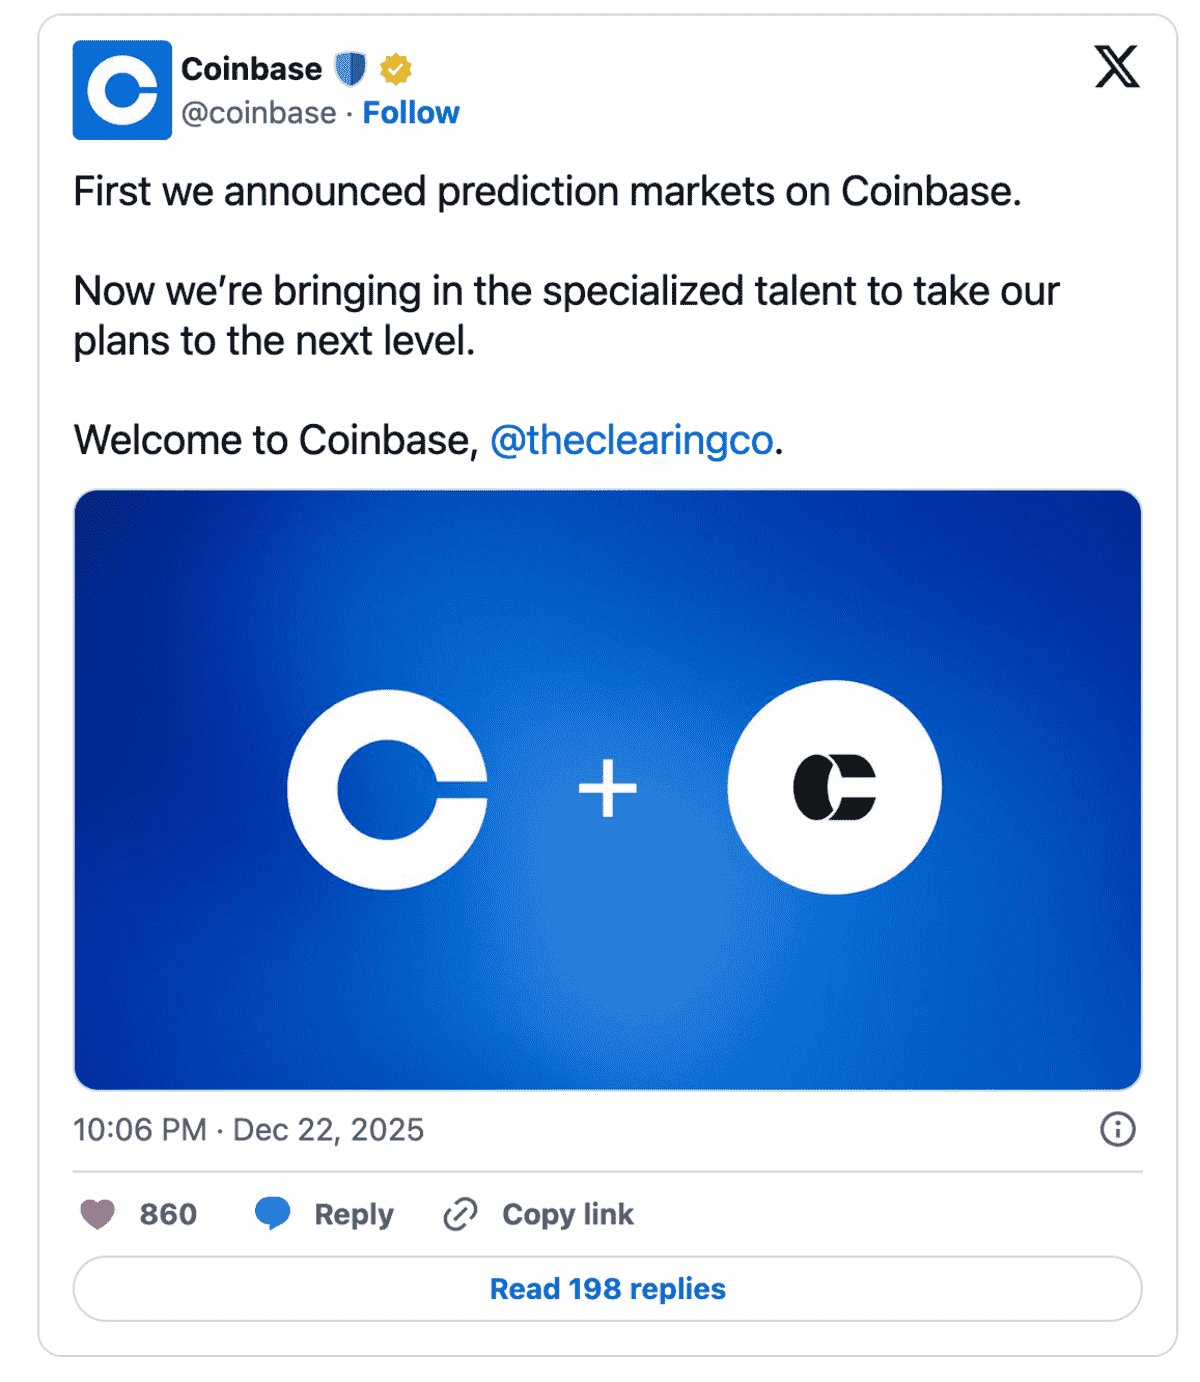
Task: Click the 860 likes count
Action: pyautogui.click(x=168, y=1214)
